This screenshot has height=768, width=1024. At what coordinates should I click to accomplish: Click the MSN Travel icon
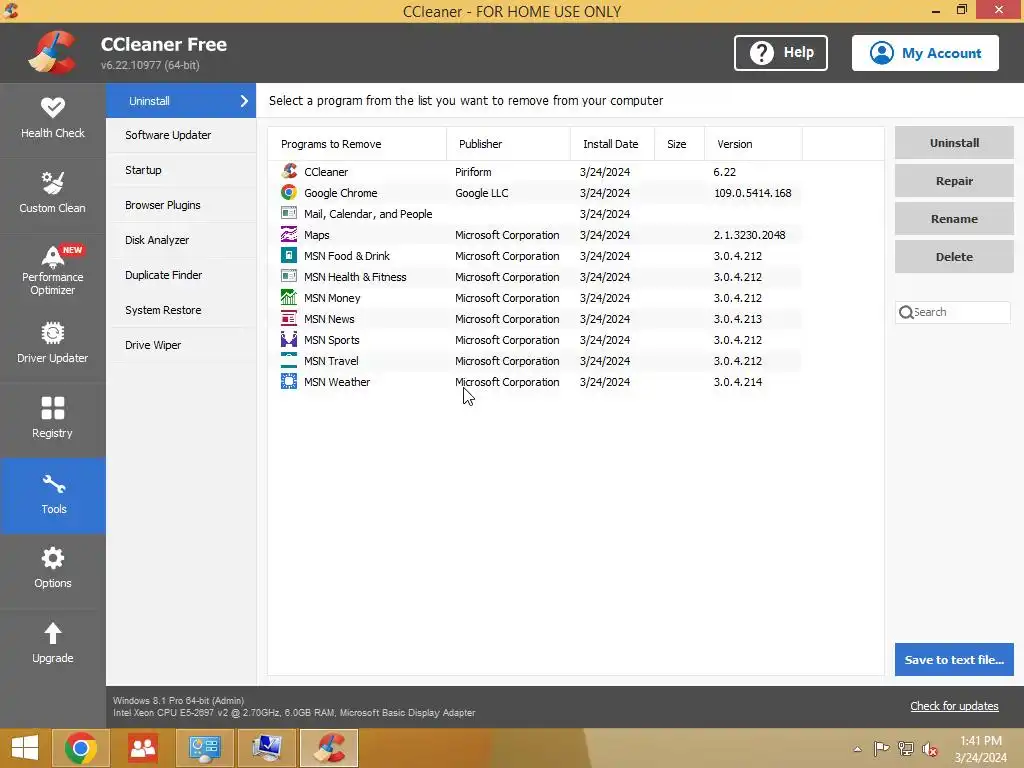point(289,360)
